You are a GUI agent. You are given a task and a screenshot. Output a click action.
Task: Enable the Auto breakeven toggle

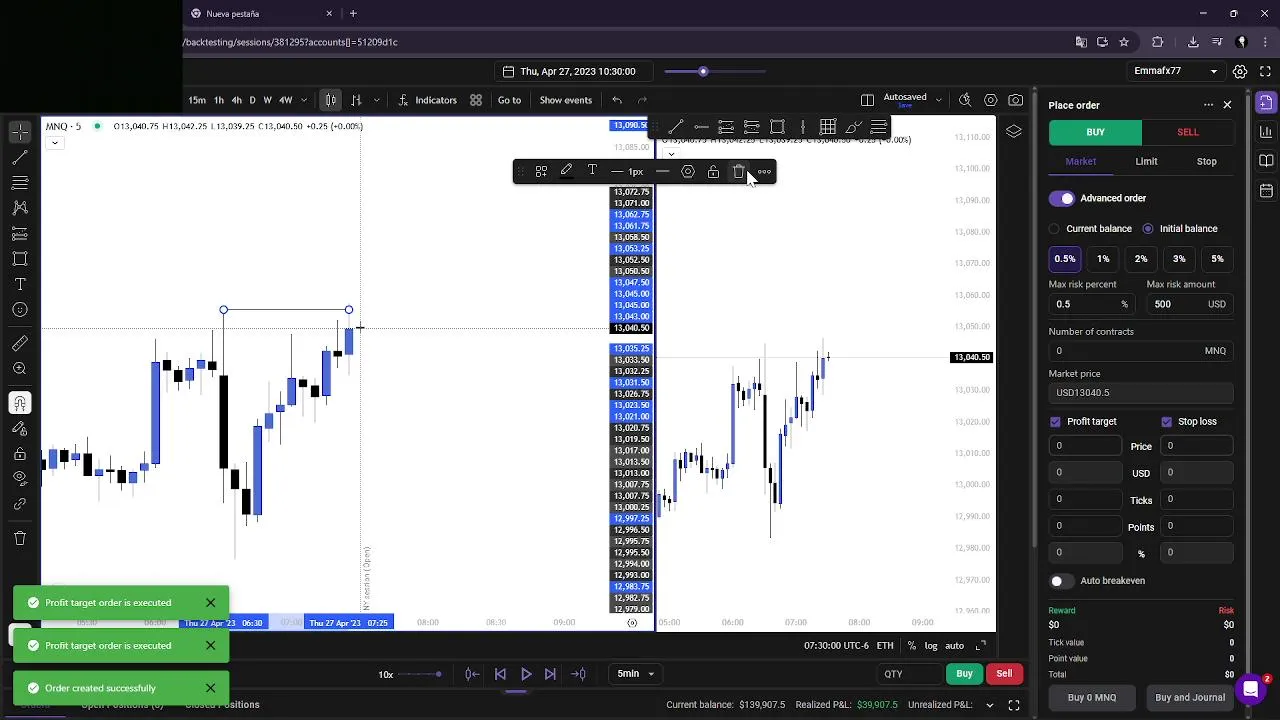pos(1060,581)
